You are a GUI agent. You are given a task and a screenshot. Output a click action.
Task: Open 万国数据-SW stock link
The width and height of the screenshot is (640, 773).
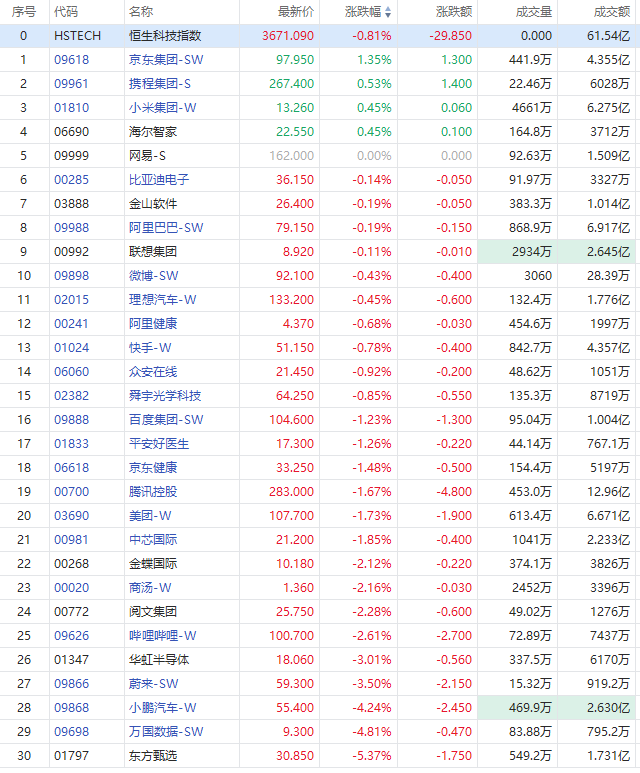(166, 732)
